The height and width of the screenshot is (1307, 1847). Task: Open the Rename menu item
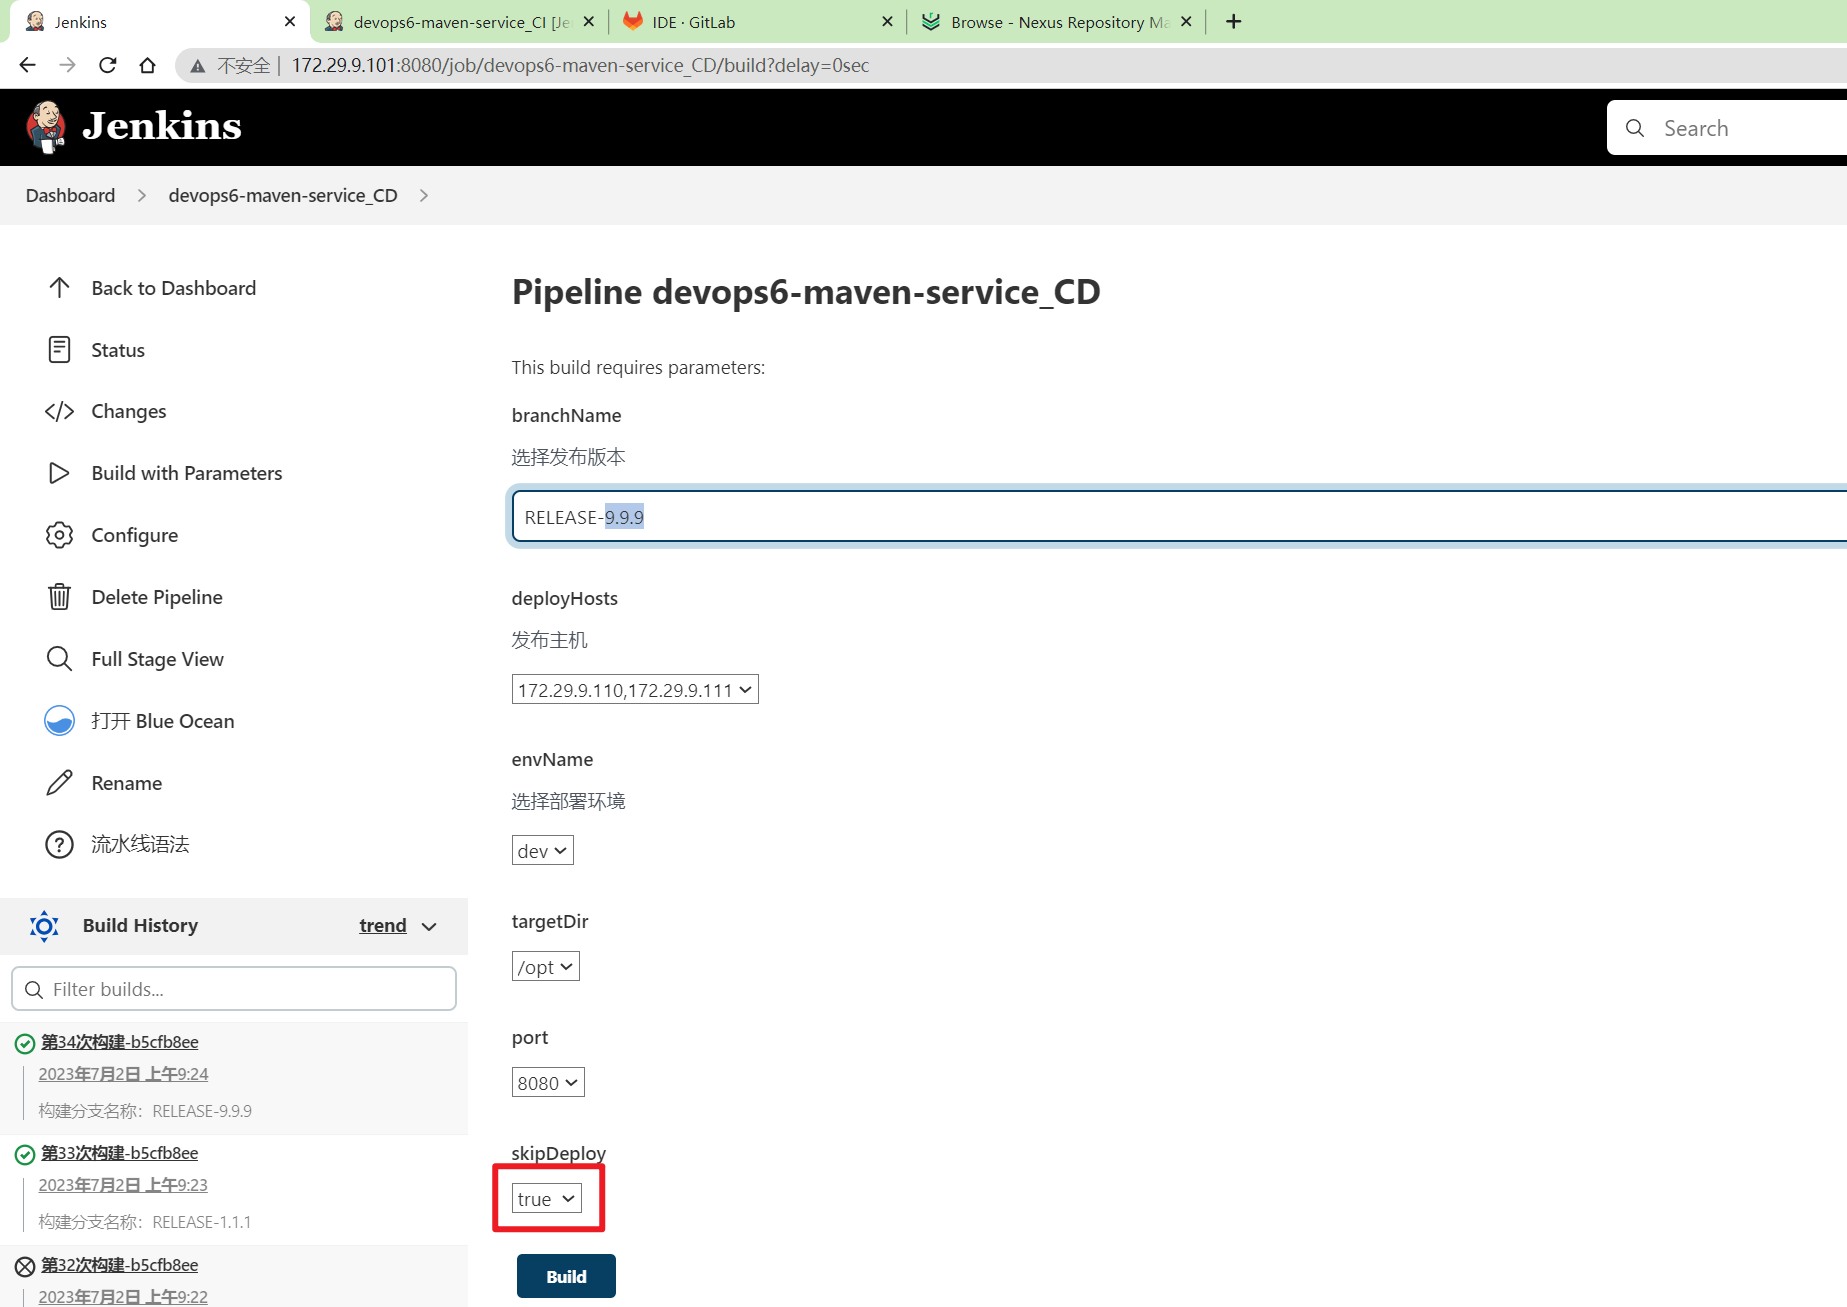126,783
